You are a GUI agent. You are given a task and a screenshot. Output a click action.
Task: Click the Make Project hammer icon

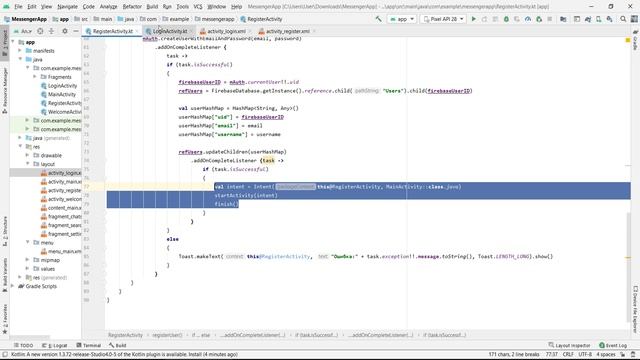[378, 19]
